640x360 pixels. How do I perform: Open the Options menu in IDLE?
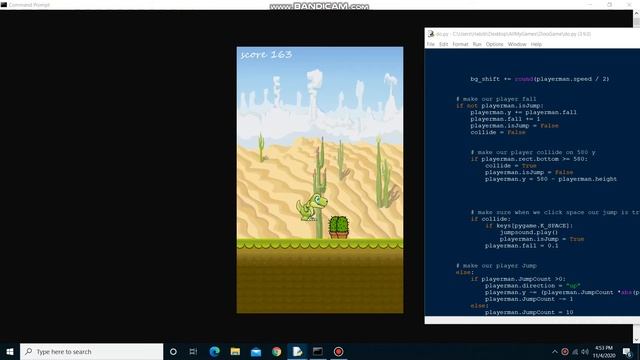click(494, 44)
